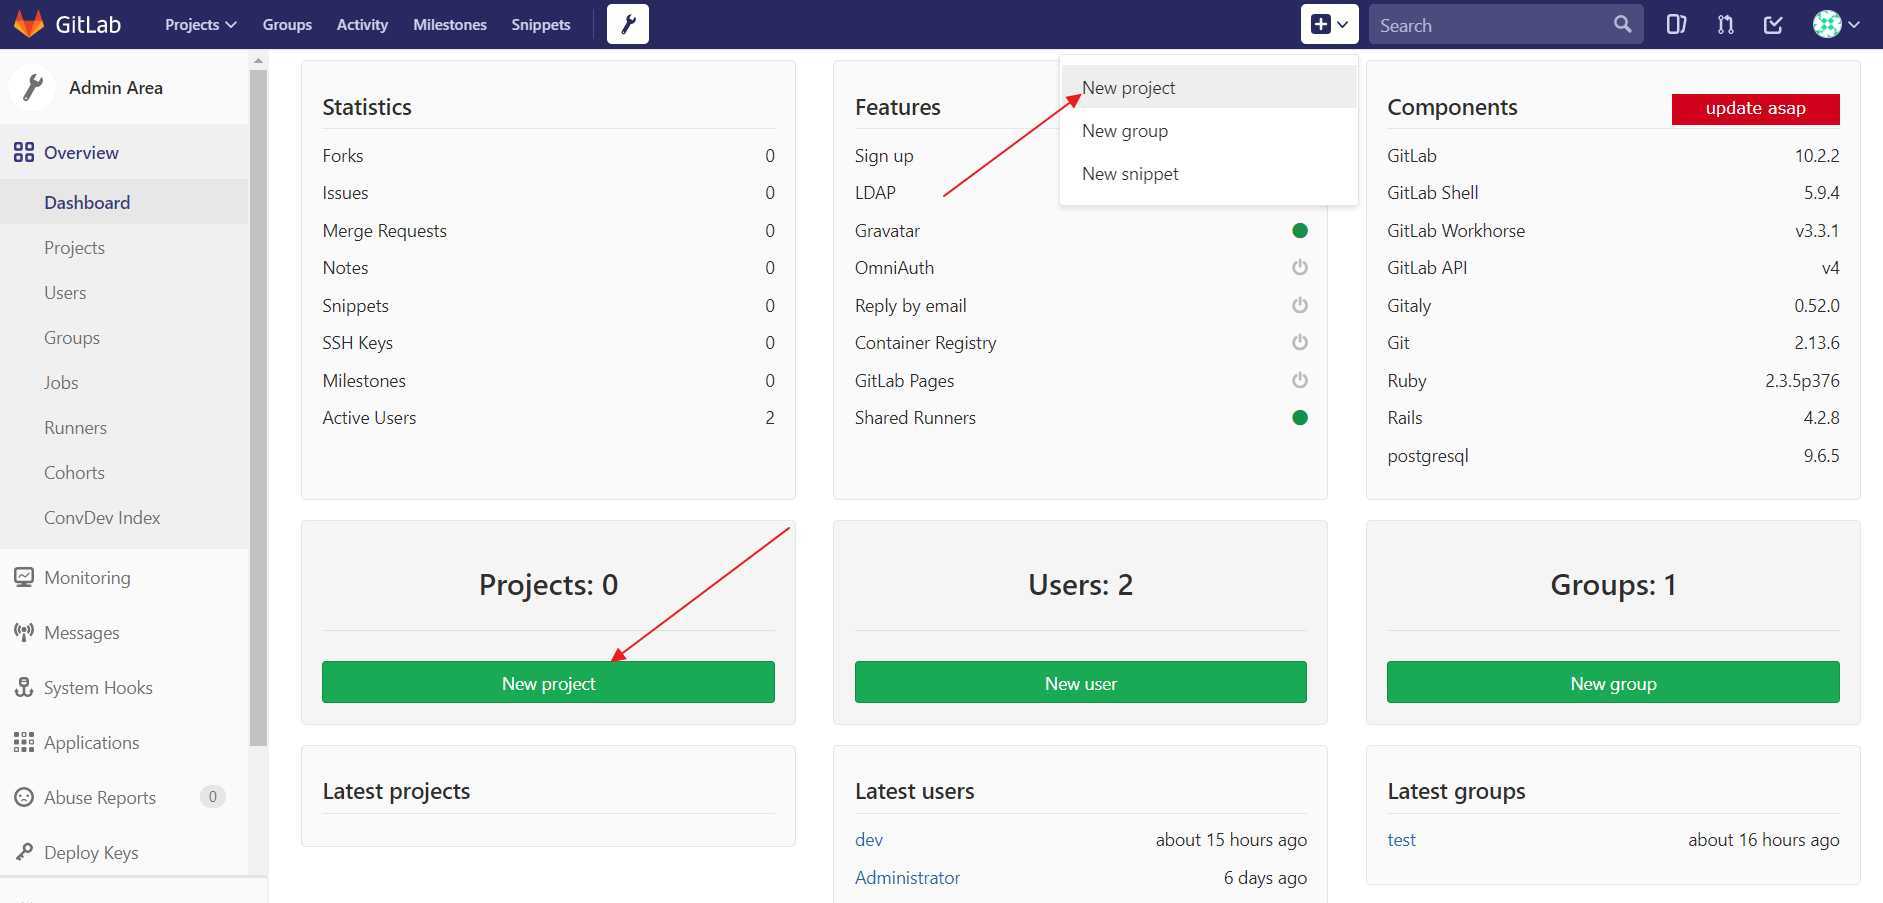Open ConvDev Index in the sidebar
The image size is (1883, 903).
(124, 517)
